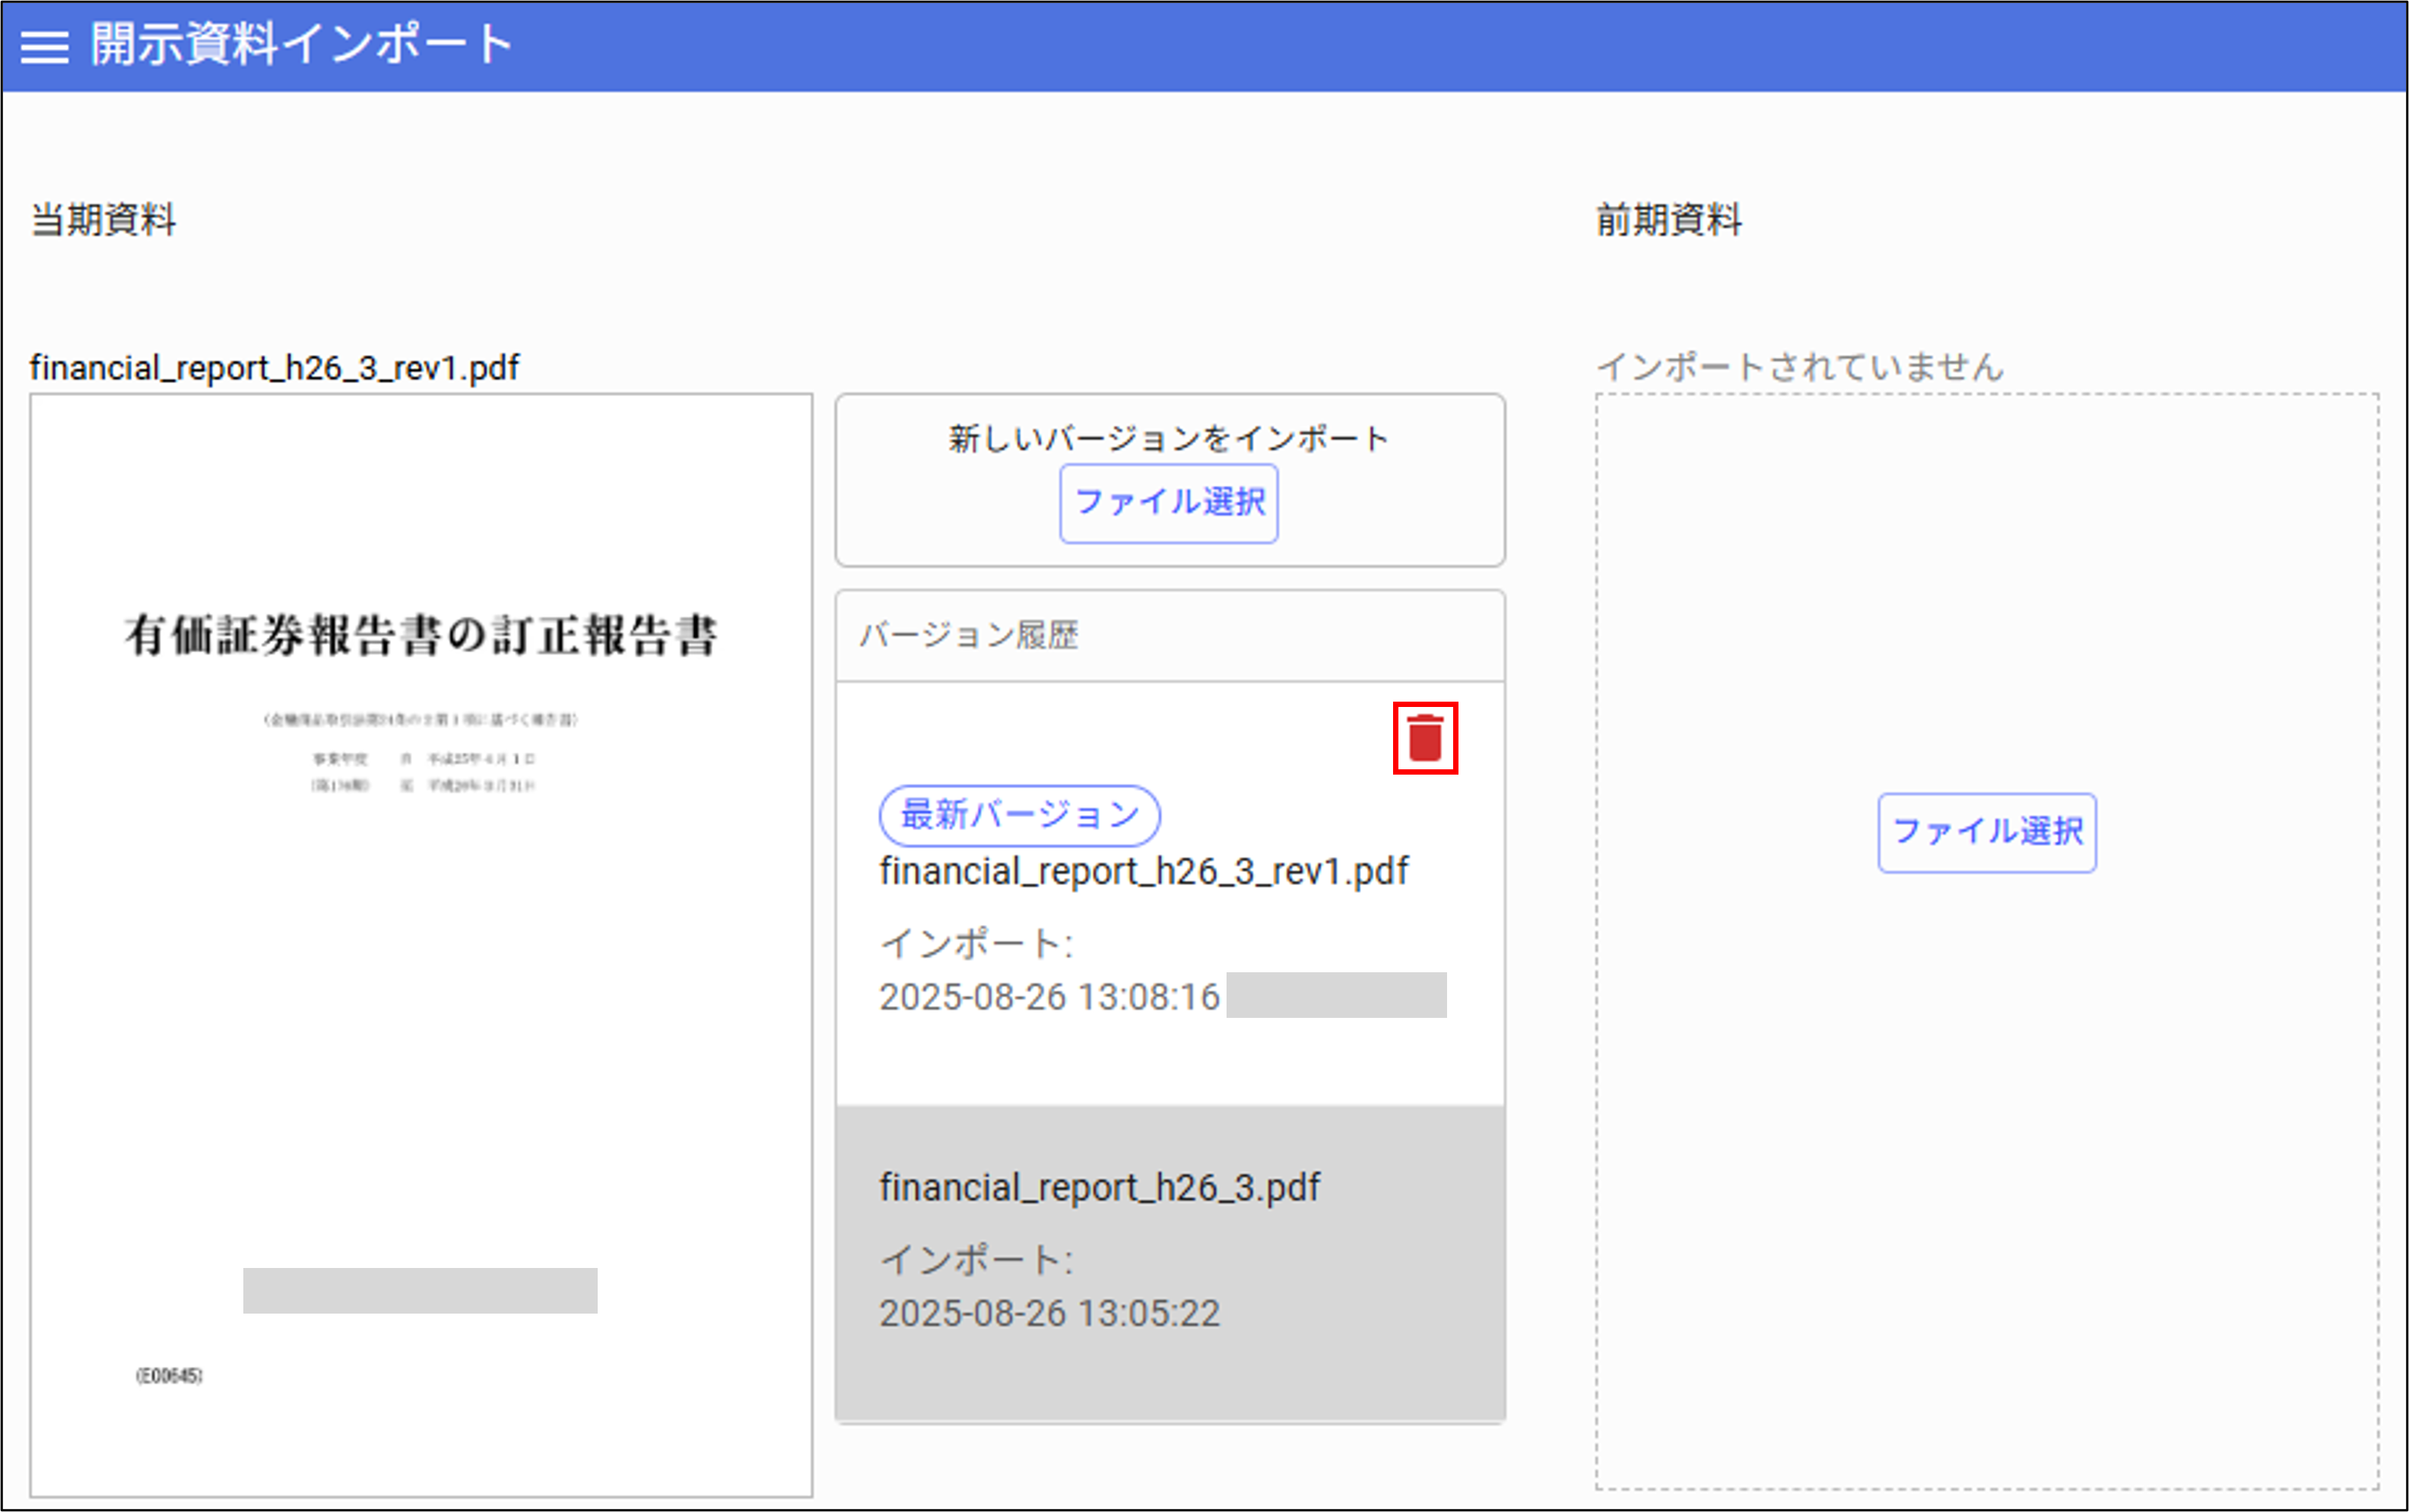Click the 有価証券報告書の訂正報告書 title in preview

click(x=420, y=636)
